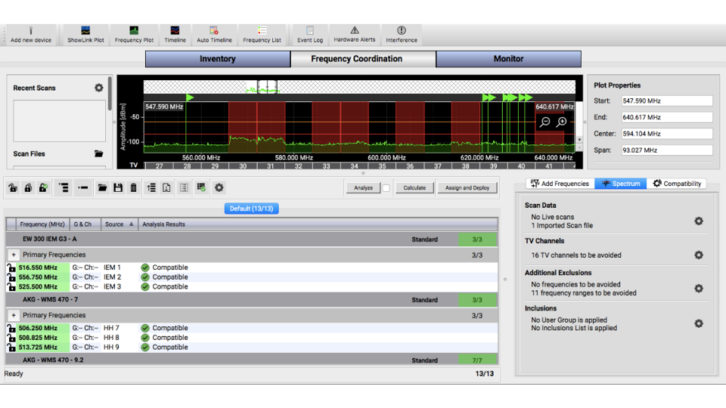
Task: Show the Hardware Alerts panel
Action: click(354, 34)
